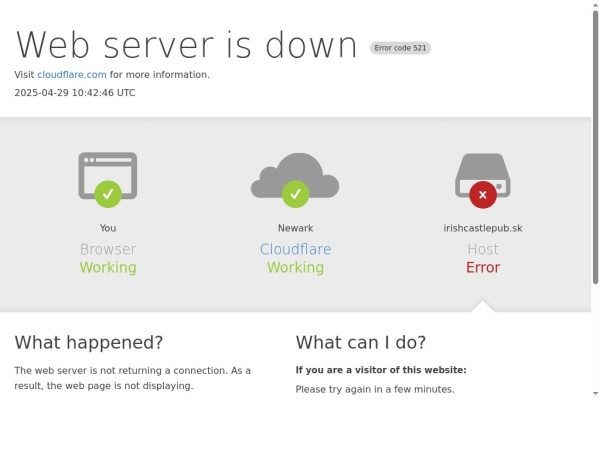Click the page vertical scrollbar thumb
Image resolution: width=600 pixels, height=450 pixels.
595,147
